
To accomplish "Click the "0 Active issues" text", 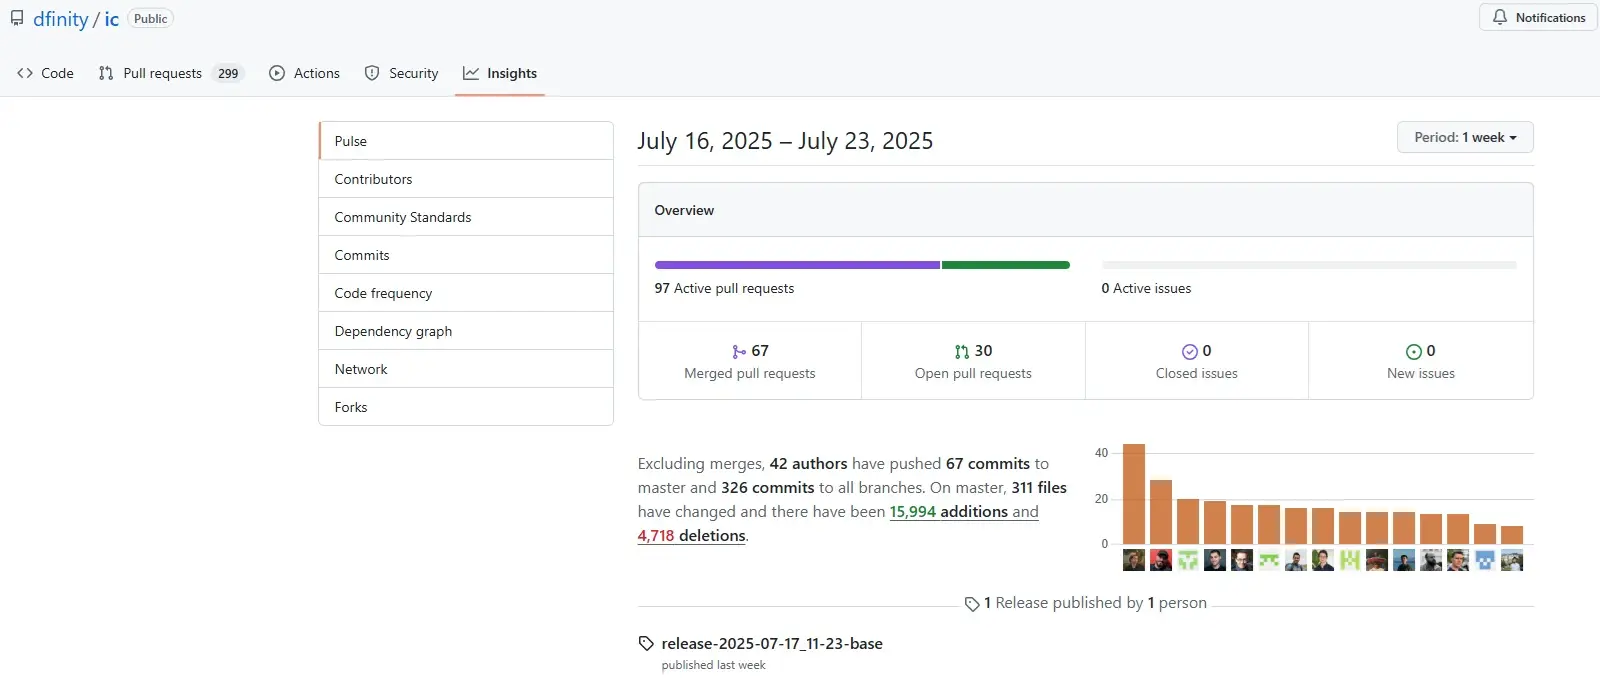I will pos(1146,288).
